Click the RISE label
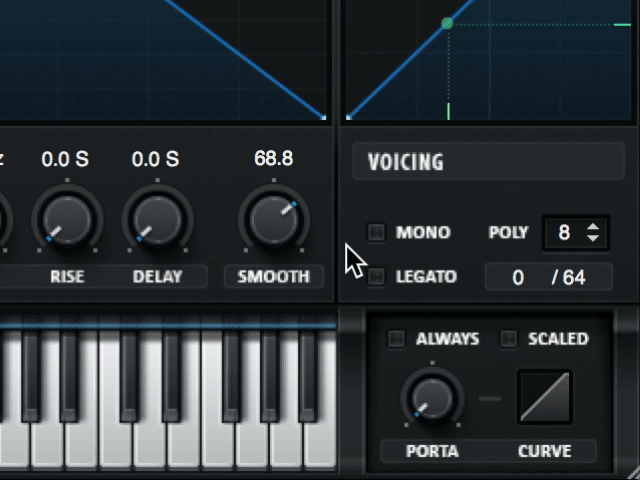The image size is (640, 480). pyautogui.click(x=67, y=277)
